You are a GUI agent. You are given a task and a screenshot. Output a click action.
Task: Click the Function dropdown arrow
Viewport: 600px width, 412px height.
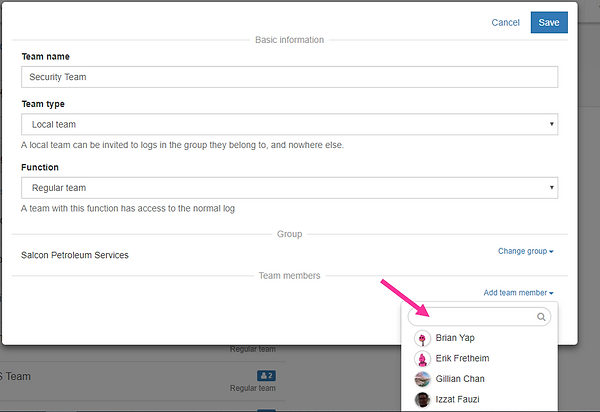[x=551, y=187]
